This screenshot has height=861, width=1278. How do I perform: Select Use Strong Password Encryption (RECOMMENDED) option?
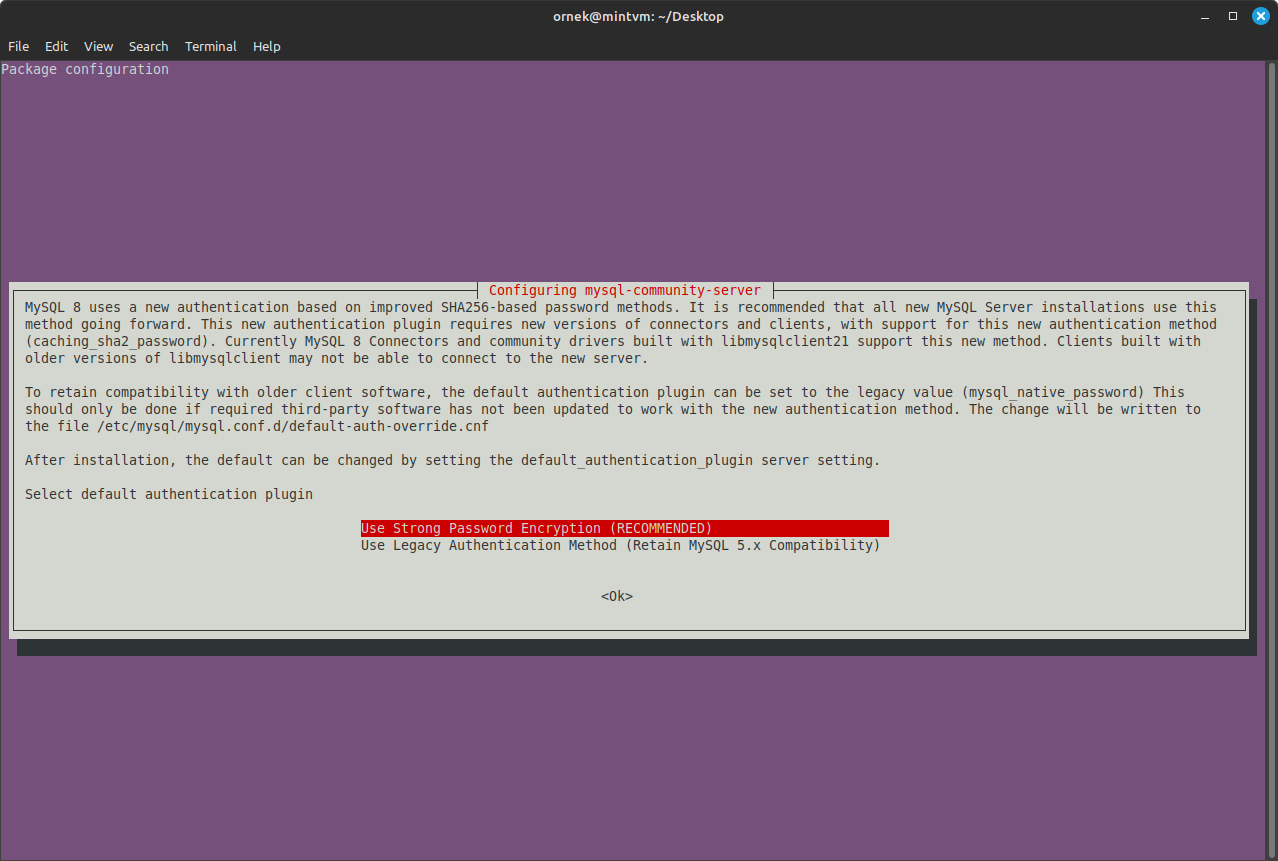click(625, 528)
